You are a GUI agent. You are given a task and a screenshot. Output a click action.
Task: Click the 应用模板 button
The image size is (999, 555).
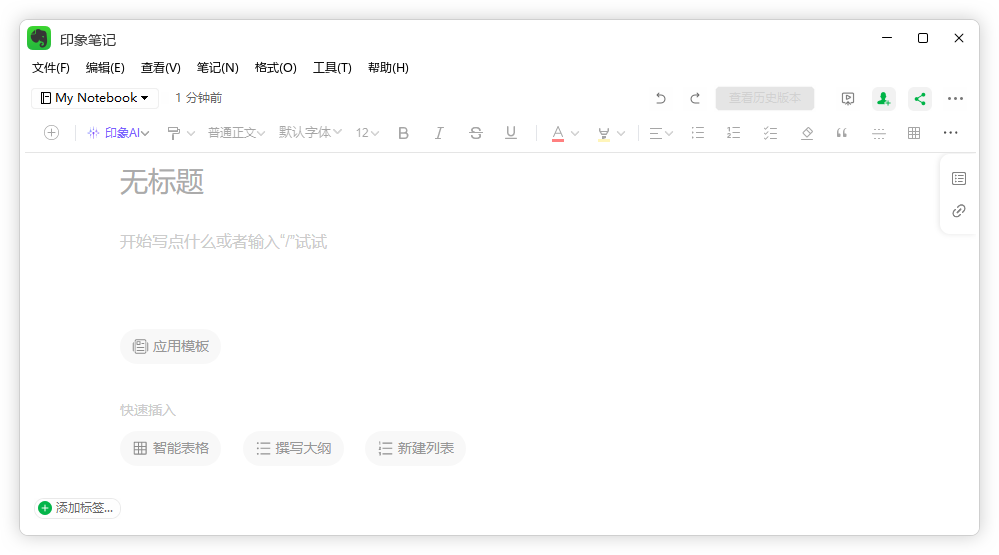170,347
